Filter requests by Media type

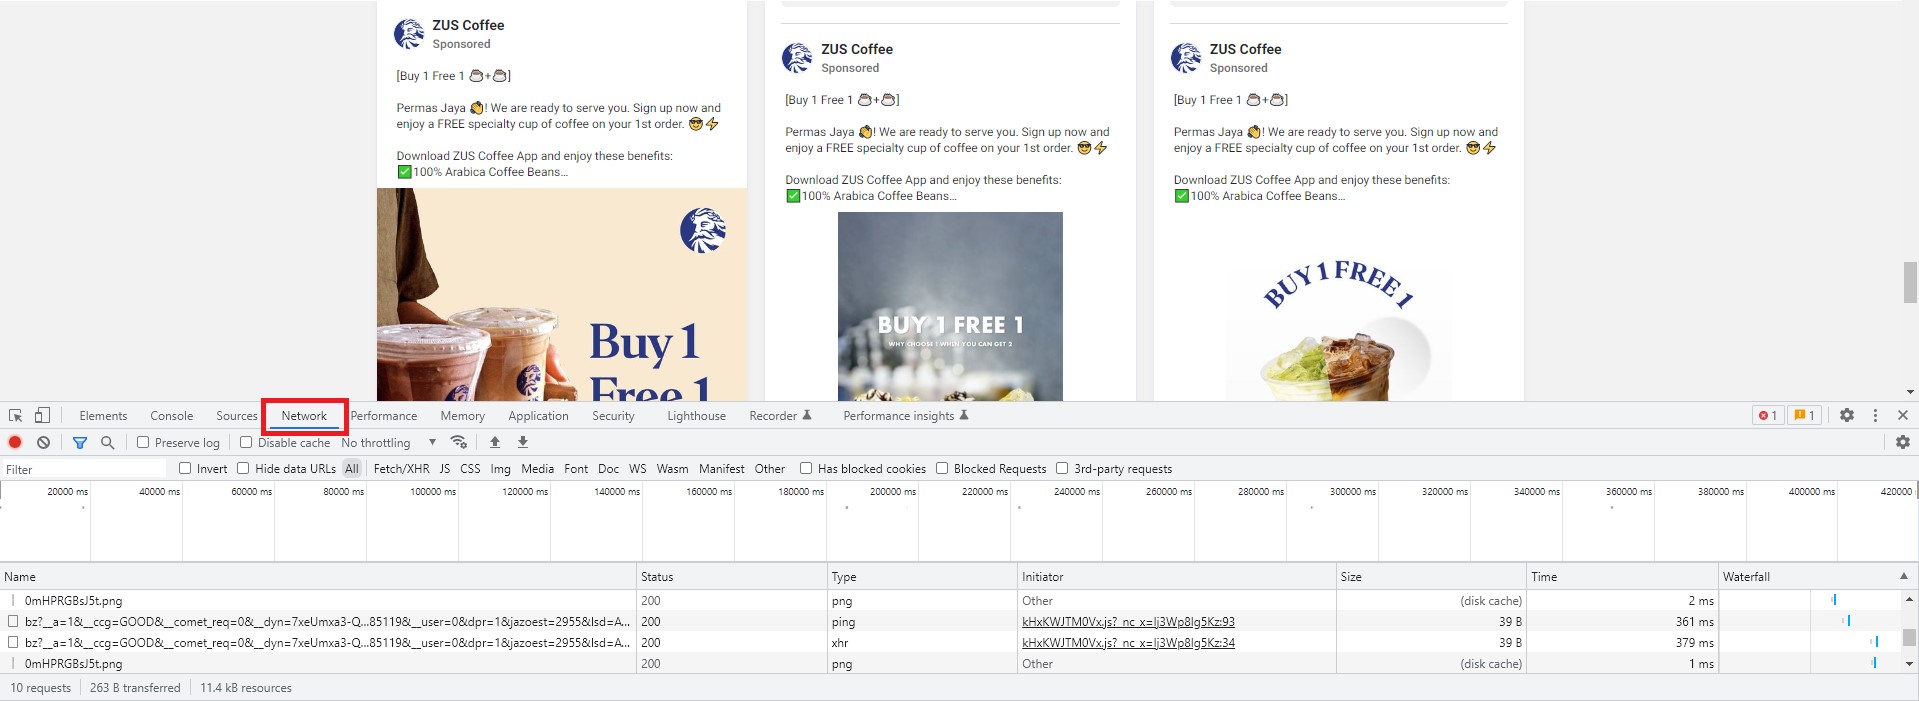pyautogui.click(x=538, y=469)
